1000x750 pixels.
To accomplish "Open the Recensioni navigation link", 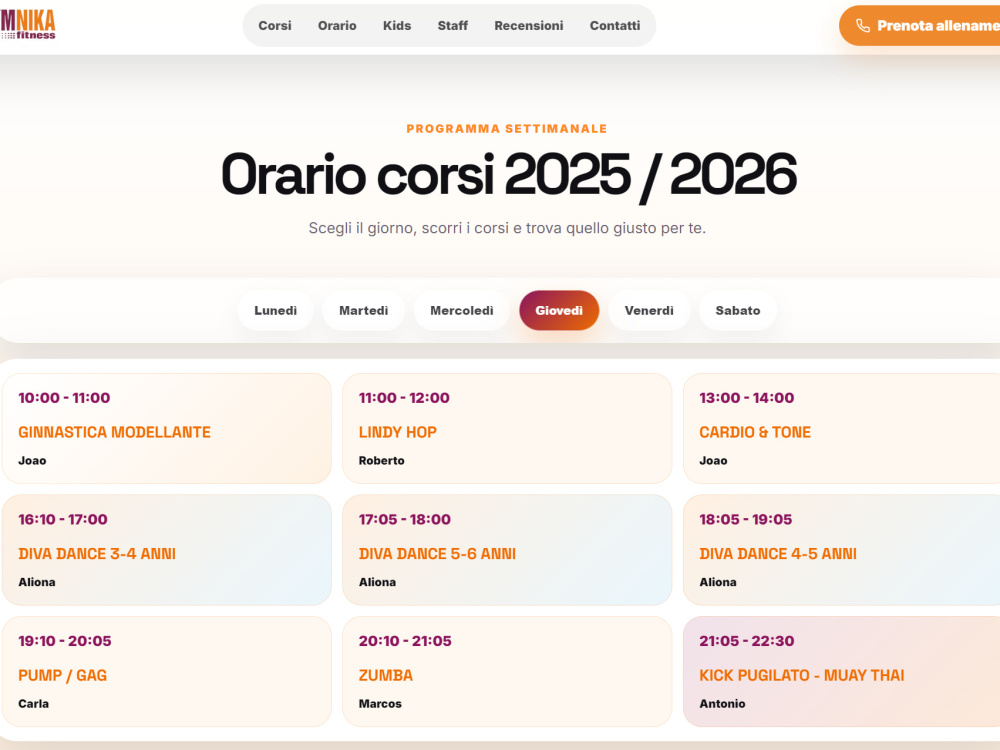I will (x=529, y=26).
